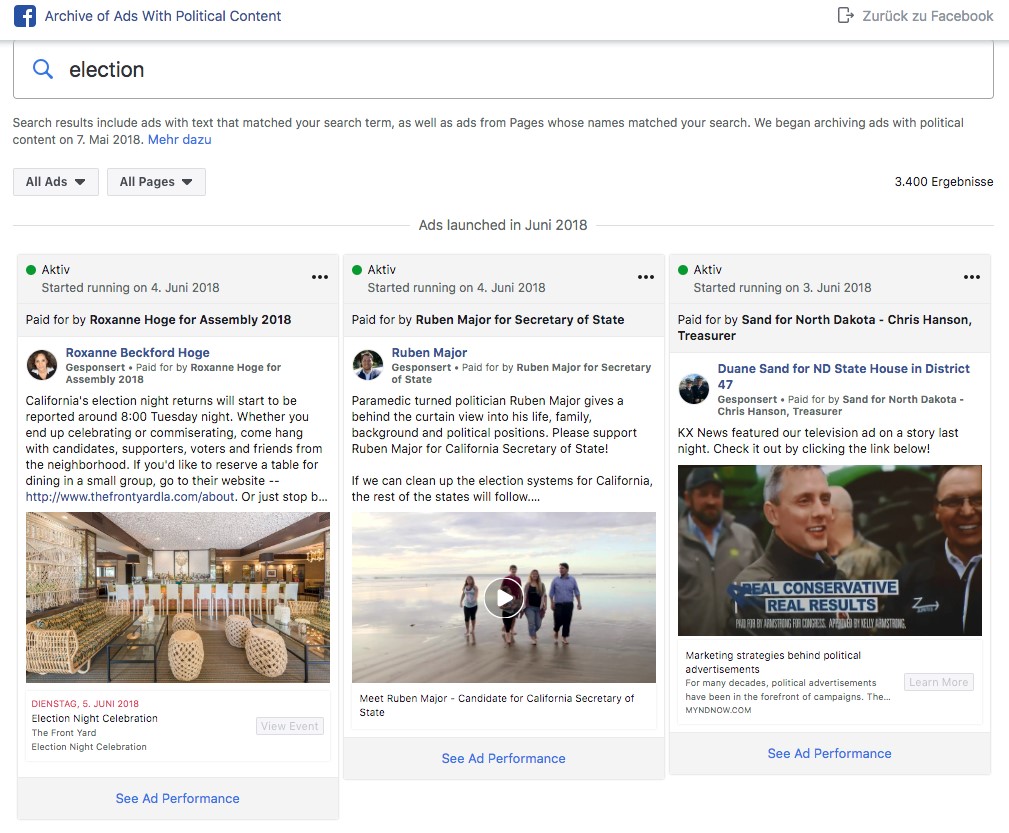Viewport: 1009px width, 833px height.
Task: Open the three-dot menu on Sand for North Dakota ad
Action: (972, 277)
